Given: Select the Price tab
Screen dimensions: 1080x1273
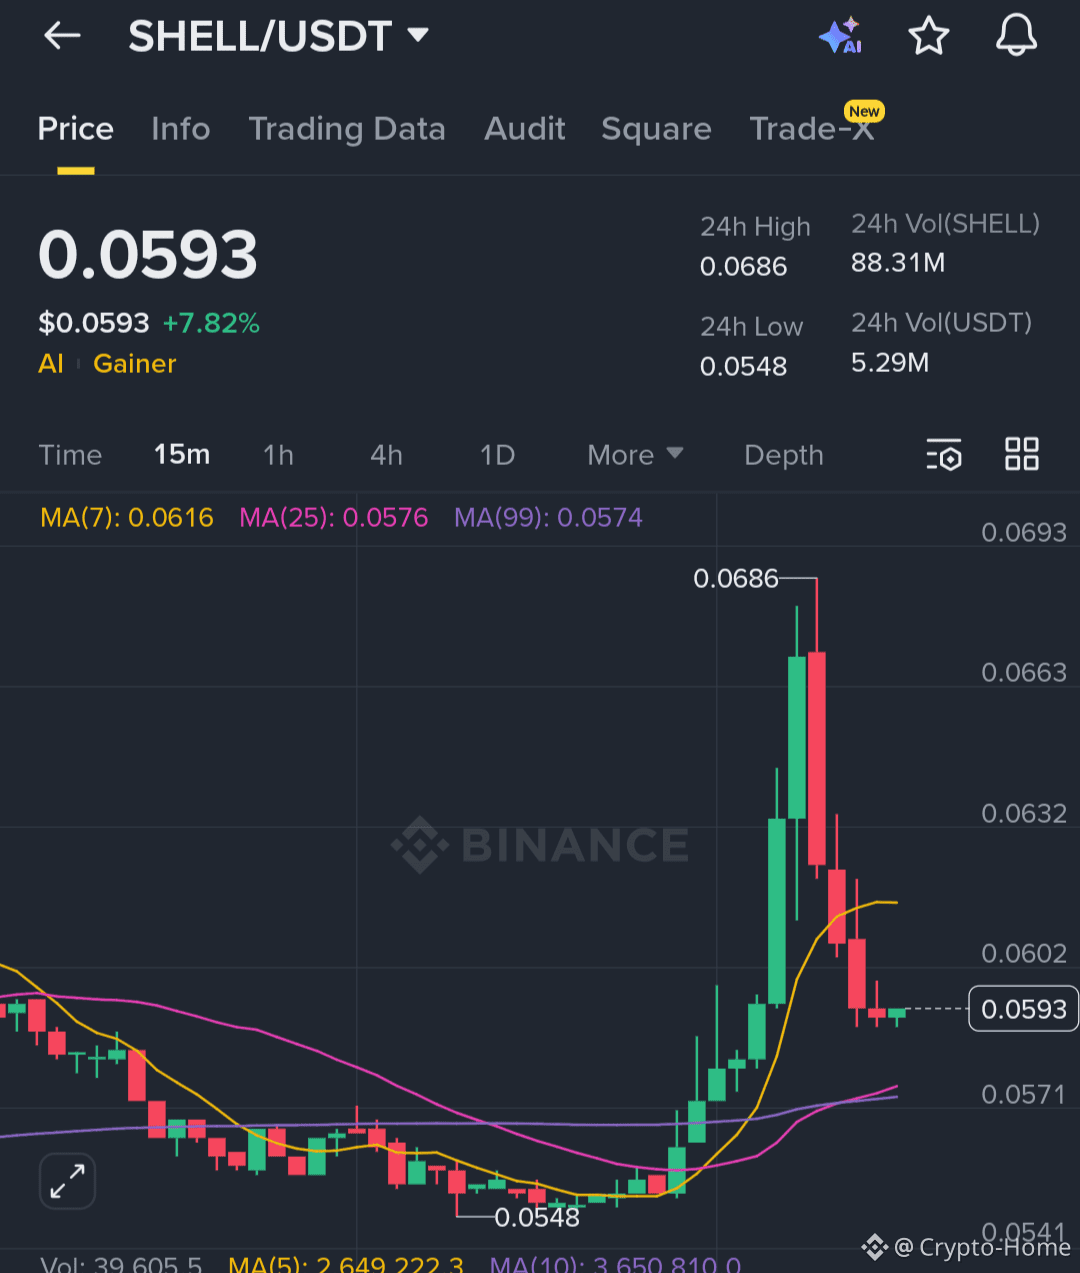Looking at the screenshot, I should 76,129.
